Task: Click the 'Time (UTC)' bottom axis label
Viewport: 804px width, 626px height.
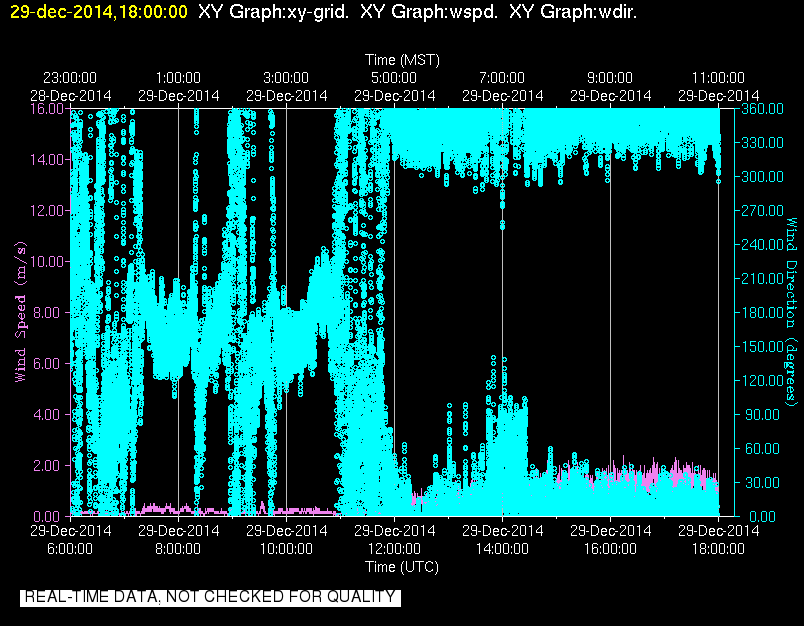Action: pyautogui.click(x=402, y=567)
